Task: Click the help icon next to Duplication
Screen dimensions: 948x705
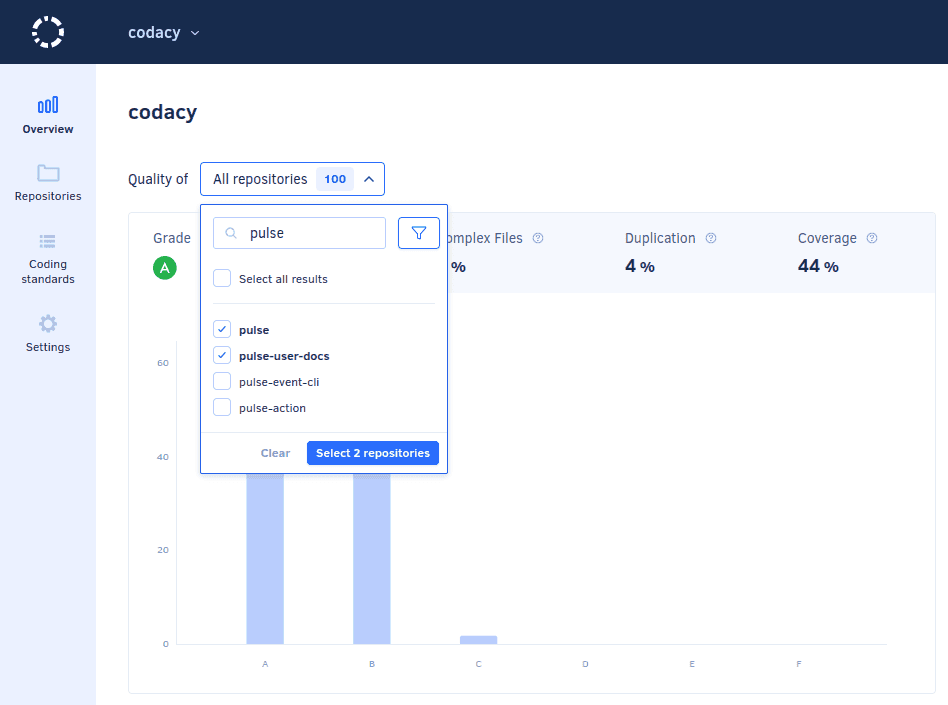Action: [x=710, y=238]
